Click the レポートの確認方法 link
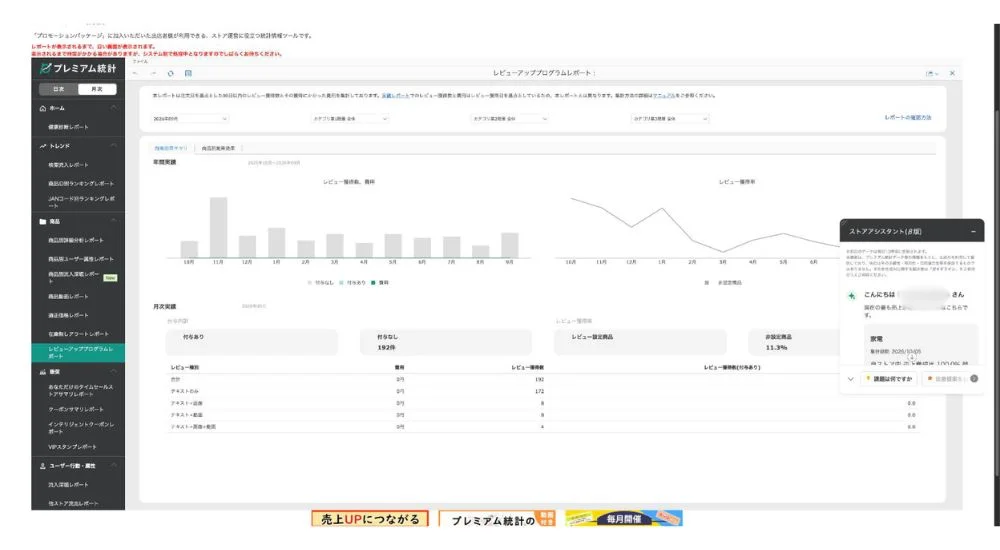This screenshot has width=1000, height=550. point(908,117)
